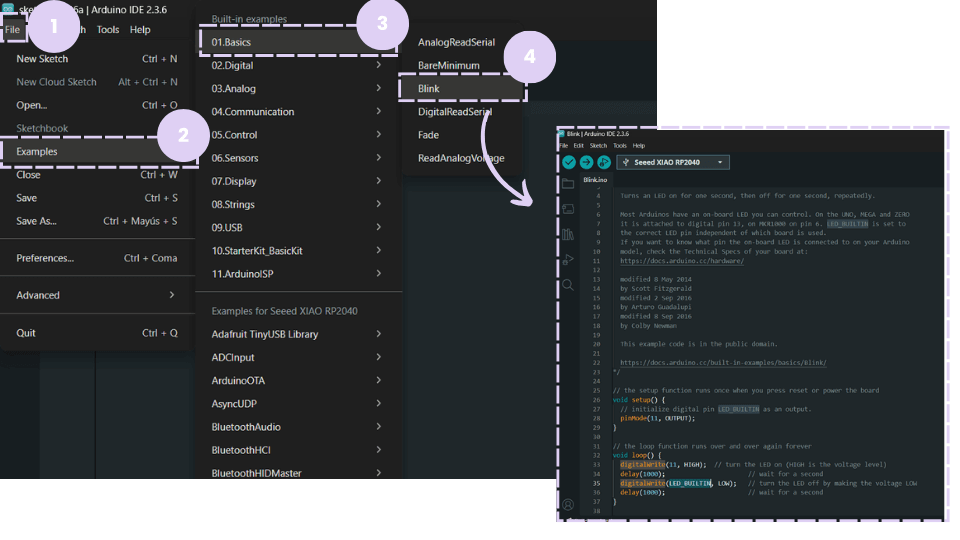Open the Library Manager sidebar icon
This screenshot has height=540, width=960.
(x=568, y=234)
